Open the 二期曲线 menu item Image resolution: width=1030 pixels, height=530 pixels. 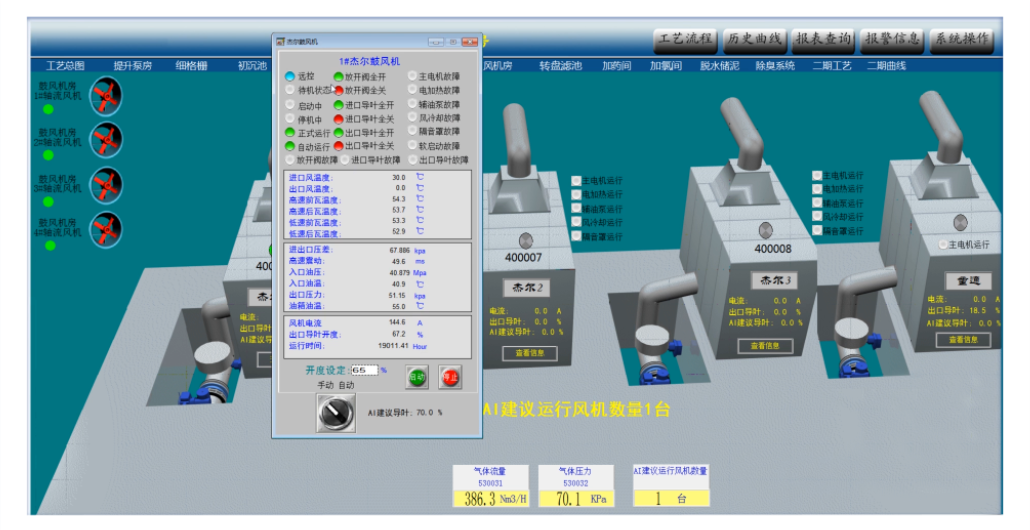tap(886, 66)
